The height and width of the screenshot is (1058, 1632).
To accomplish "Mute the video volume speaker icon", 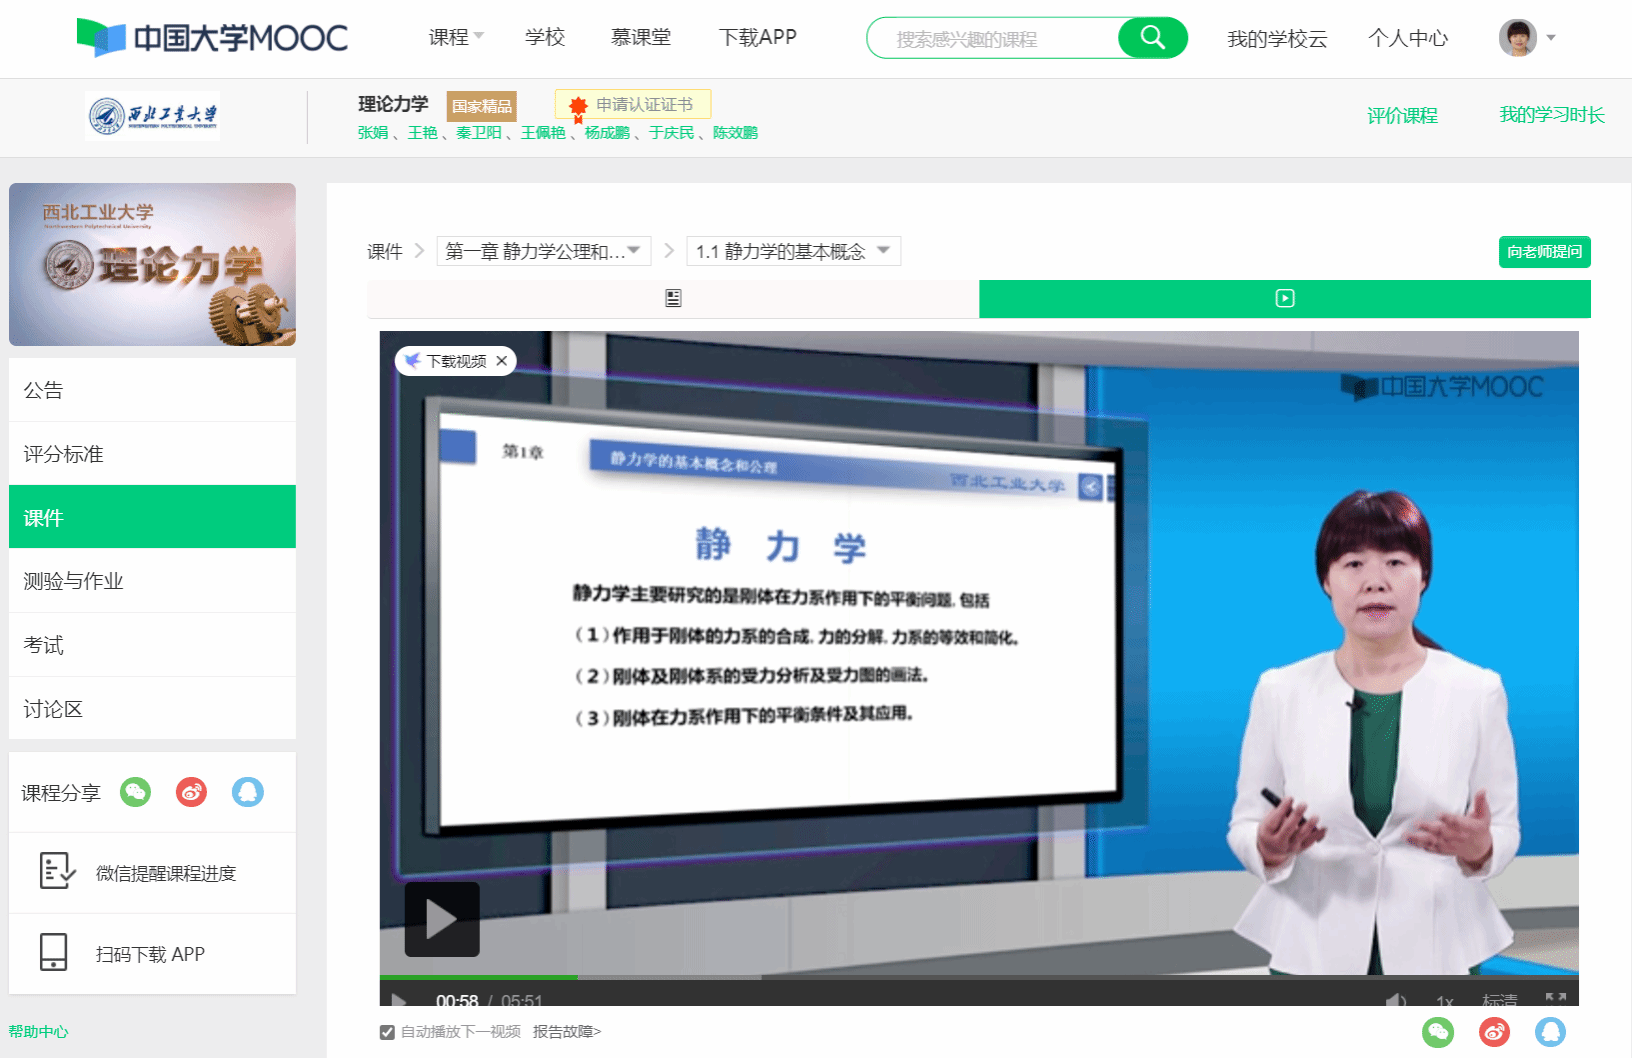I will point(1396,1000).
